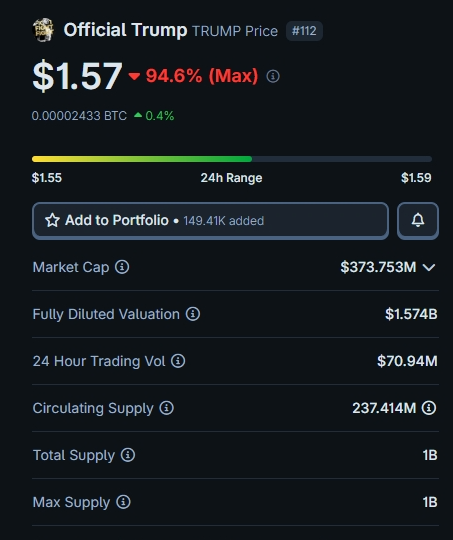Click the Market Cap label
453x540 pixels.
click(71, 267)
